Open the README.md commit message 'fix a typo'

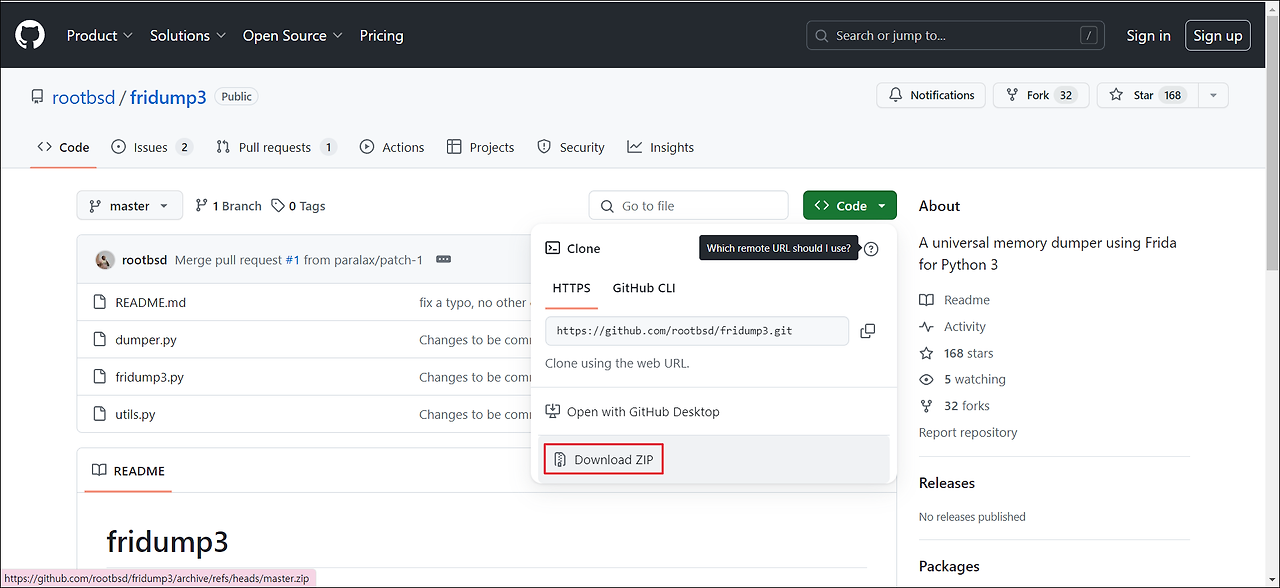475,302
